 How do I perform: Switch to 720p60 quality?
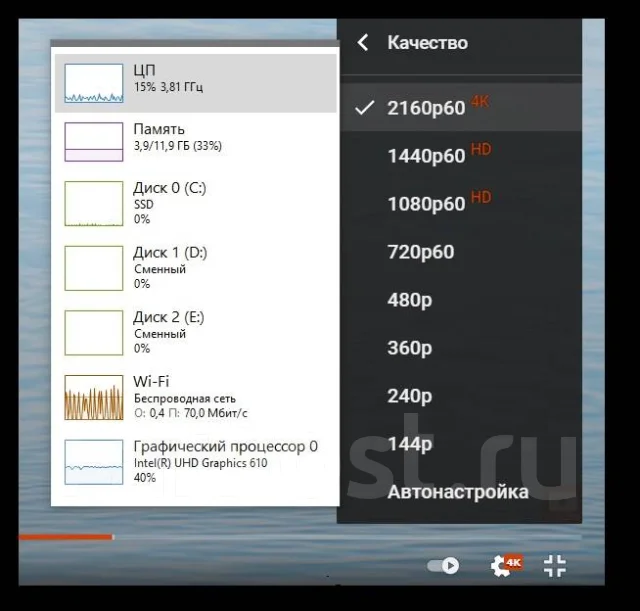coord(461,251)
